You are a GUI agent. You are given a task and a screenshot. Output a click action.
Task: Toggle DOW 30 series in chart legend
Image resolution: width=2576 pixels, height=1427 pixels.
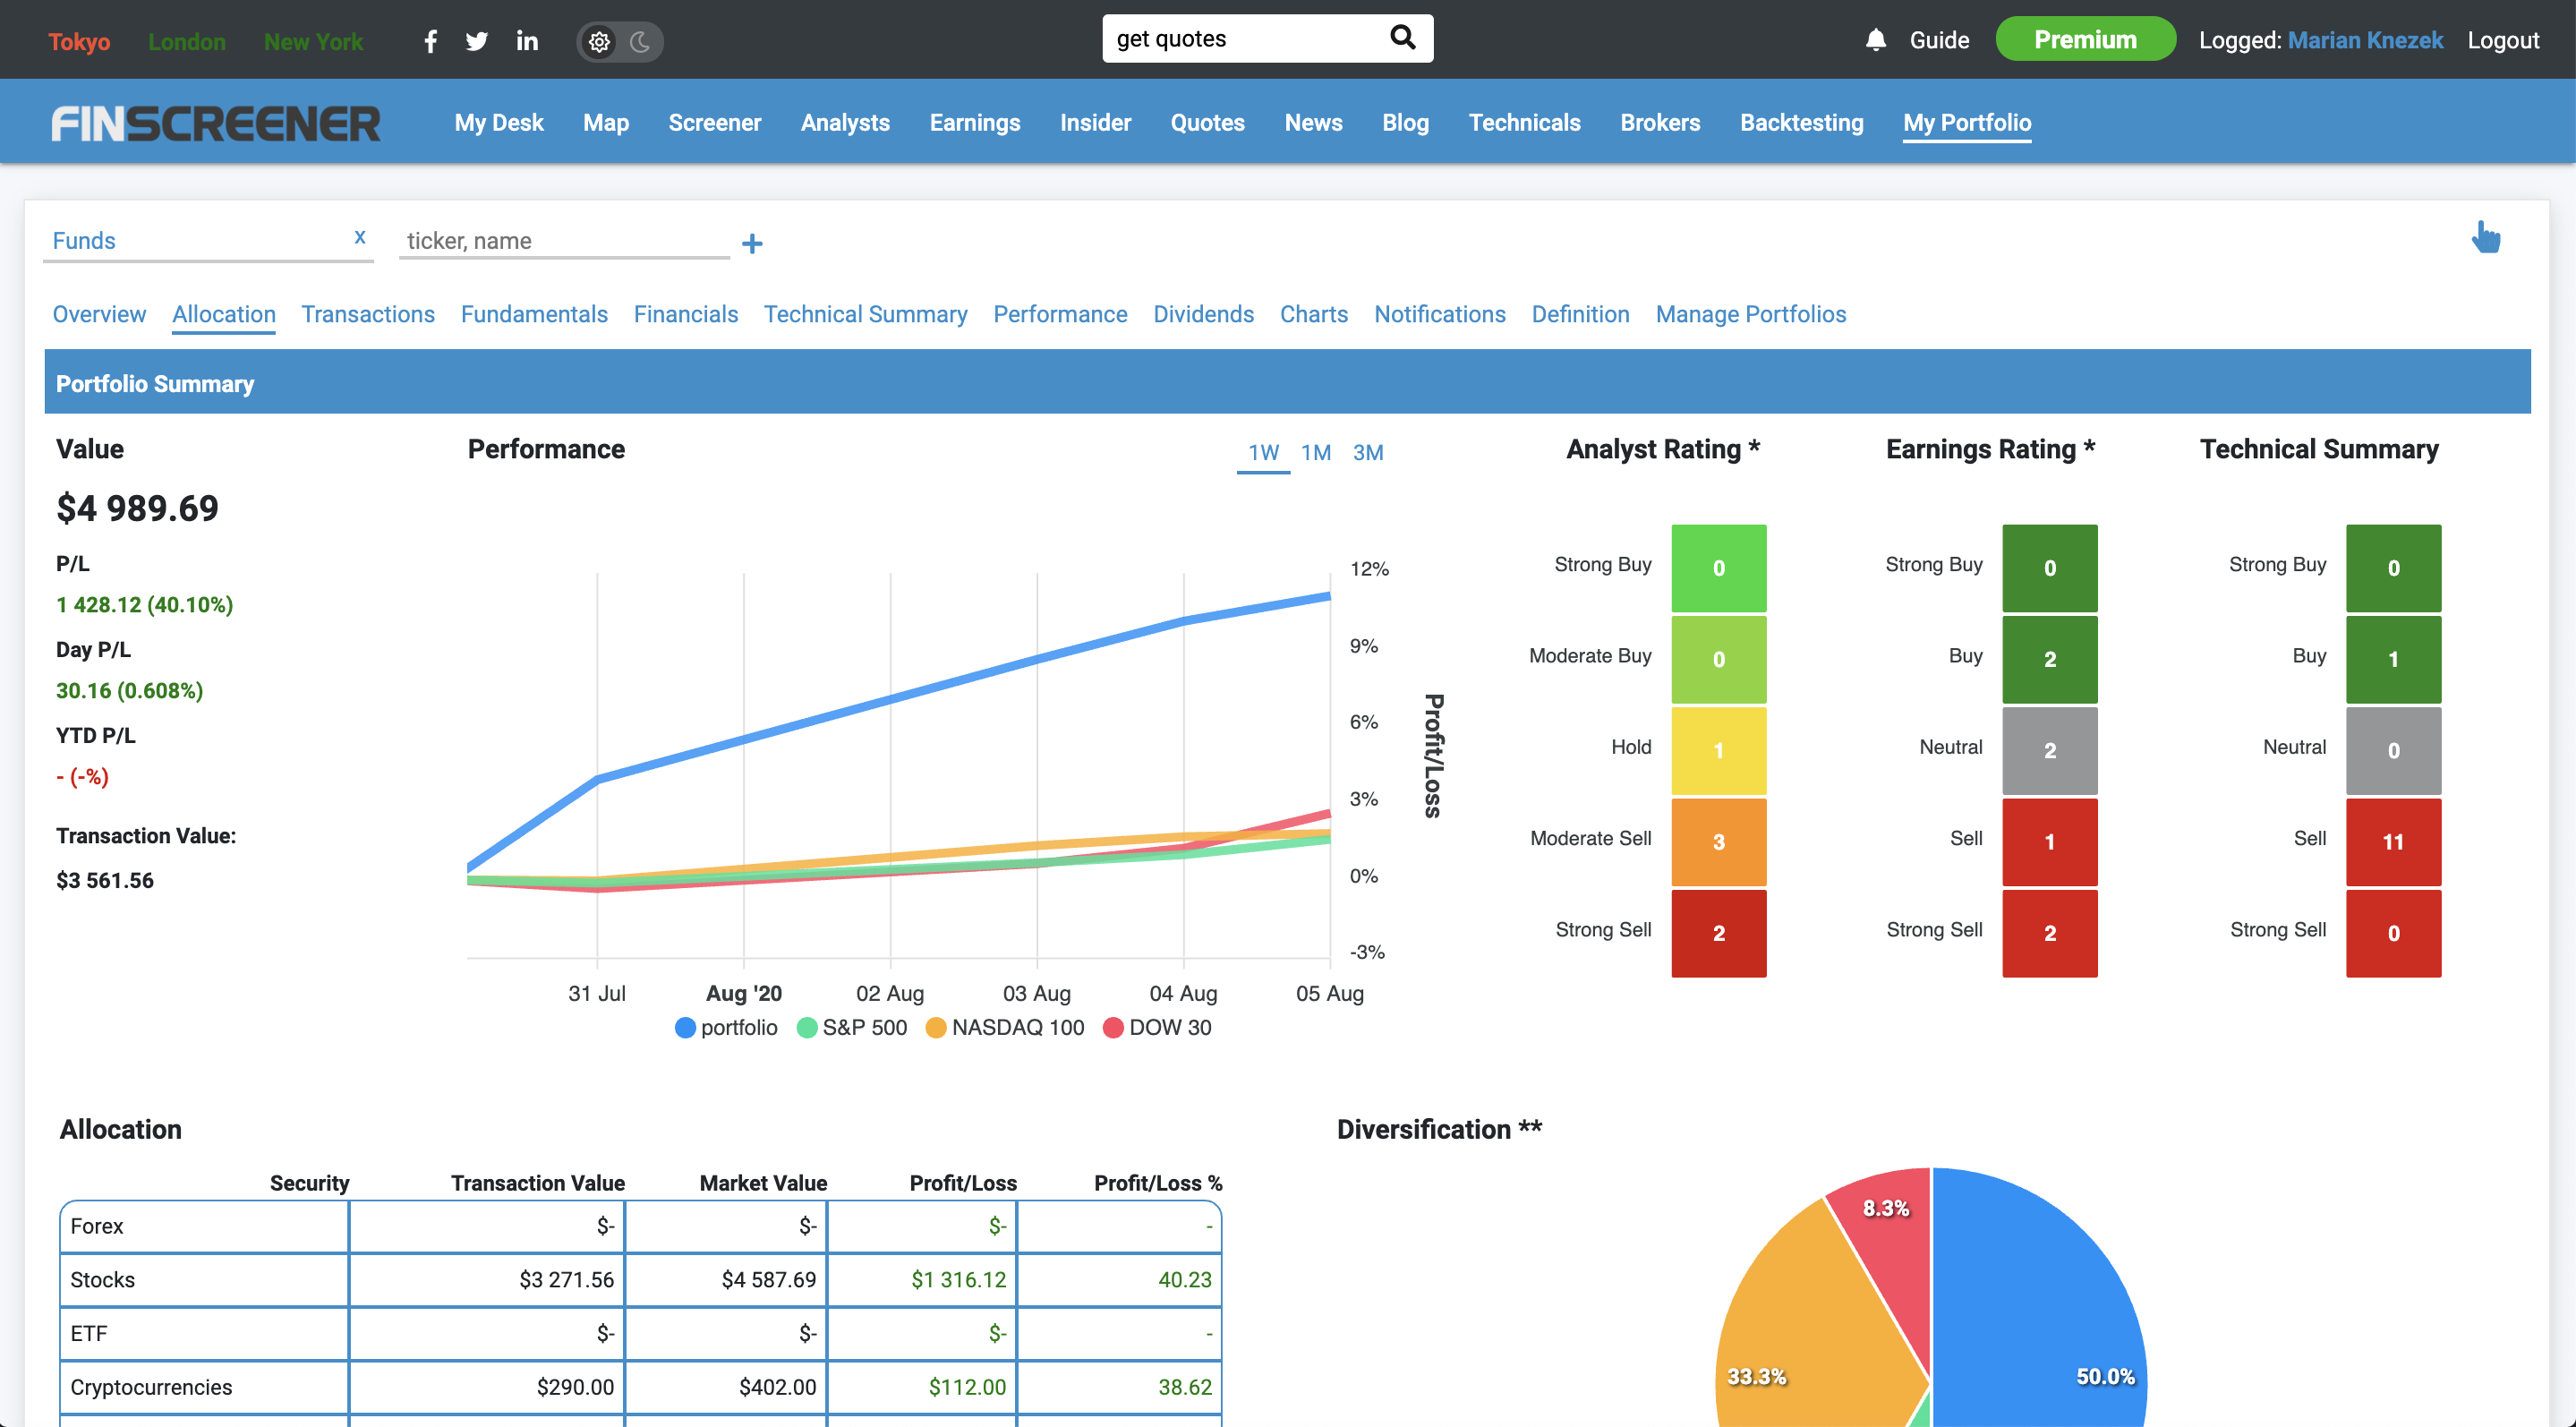(1157, 1027)
